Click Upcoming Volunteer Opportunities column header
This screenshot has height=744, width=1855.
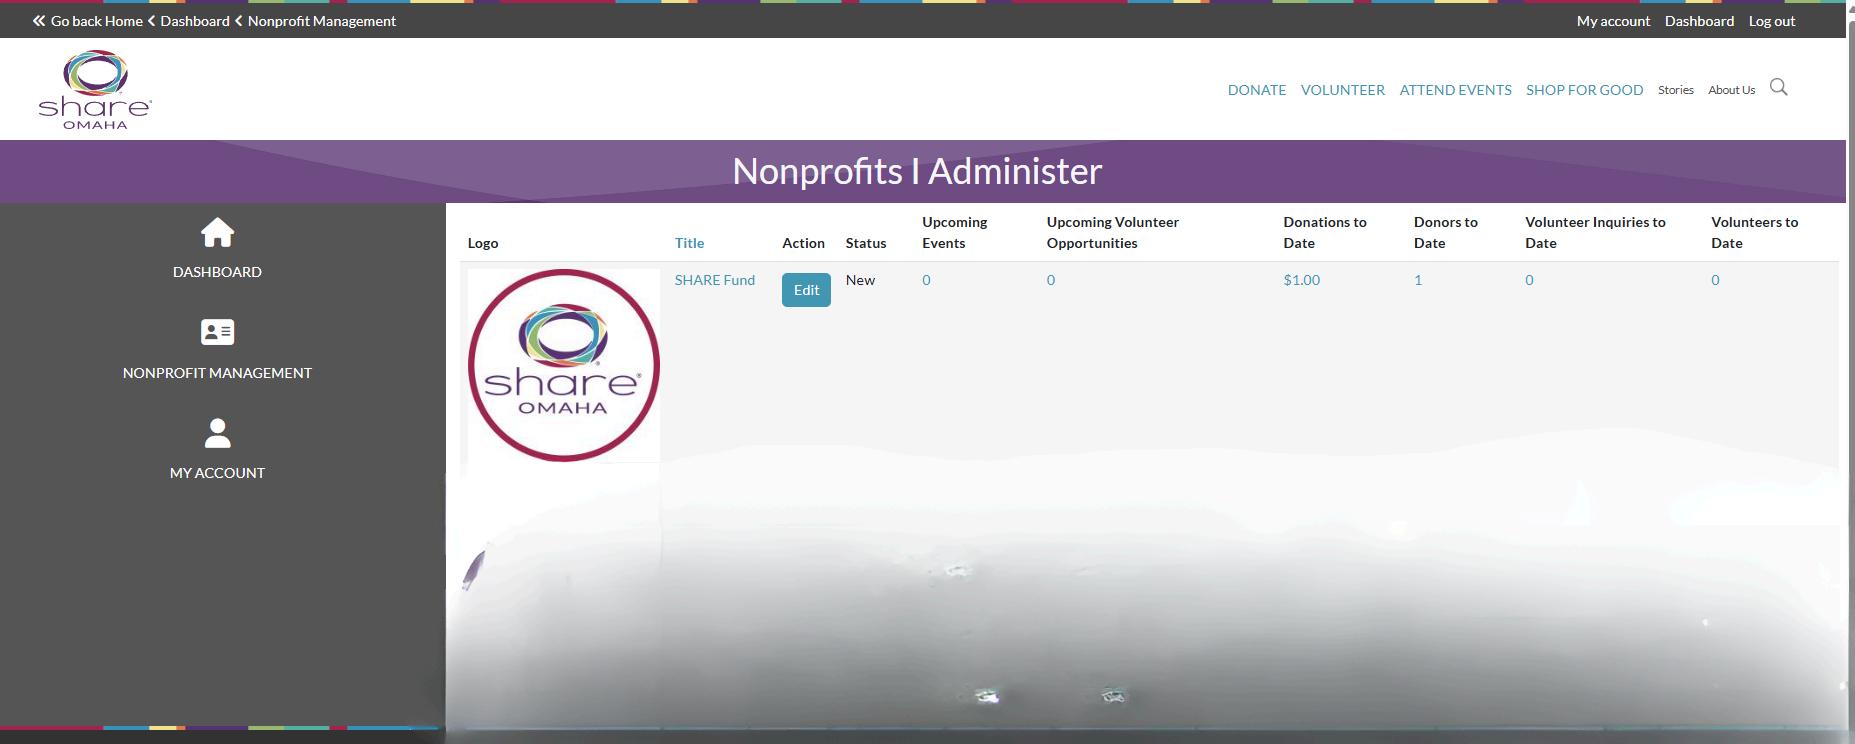click(1113, 232)
